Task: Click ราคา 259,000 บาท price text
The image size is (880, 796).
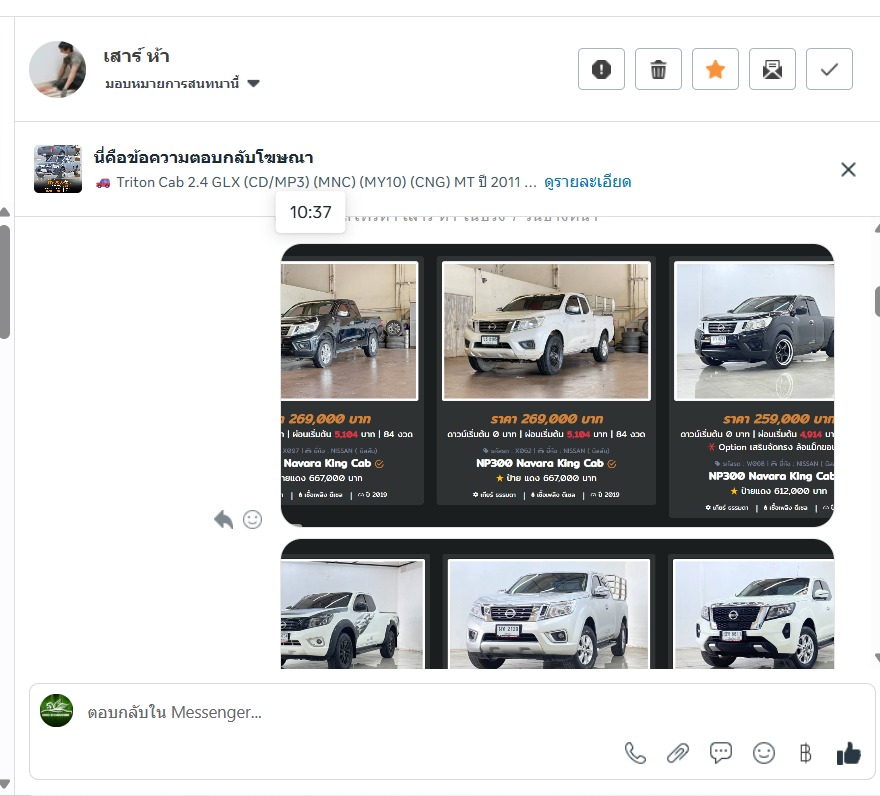Action: tap(778, 419)
